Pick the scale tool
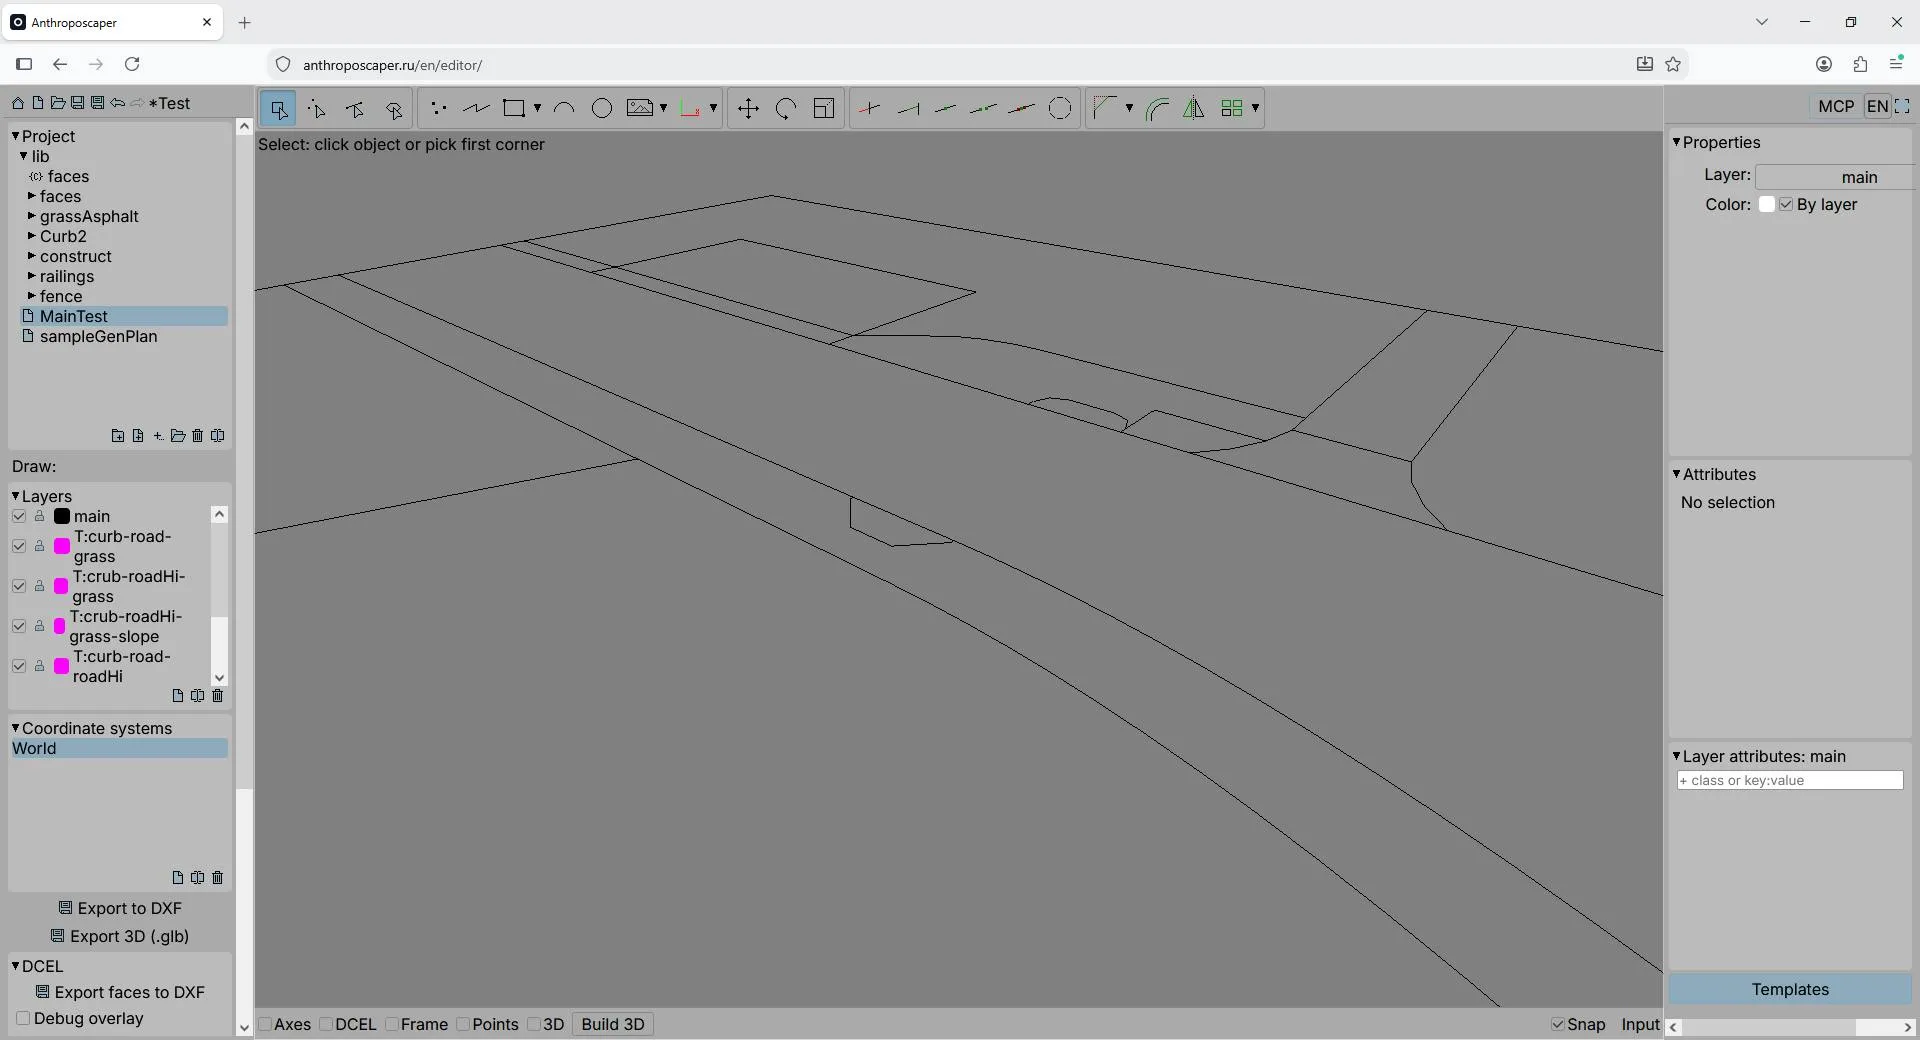The width and height of the screenshot is (1920, 1040). [824, 108]
